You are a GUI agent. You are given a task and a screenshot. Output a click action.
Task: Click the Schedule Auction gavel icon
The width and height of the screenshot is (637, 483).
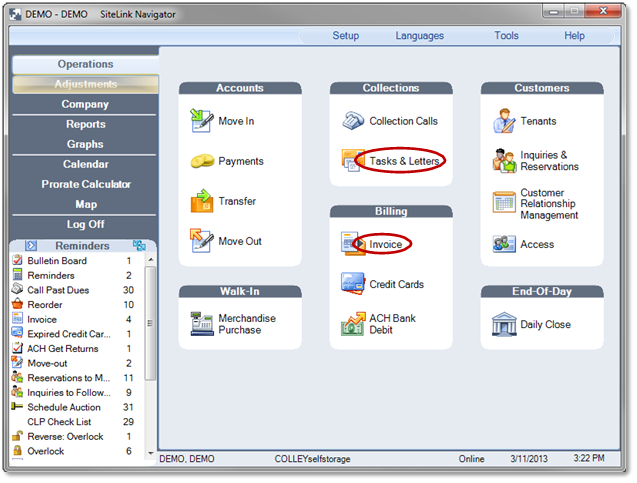[17, 406]
